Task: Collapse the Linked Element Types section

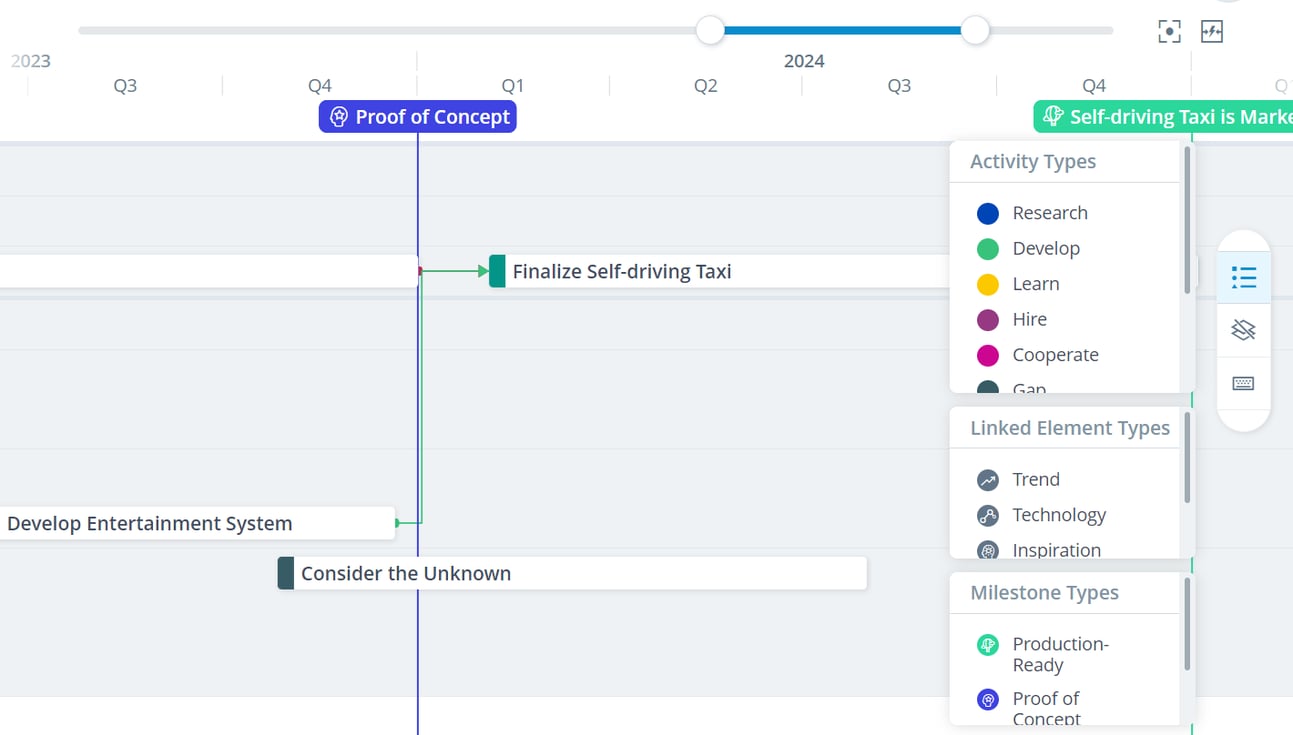Action: click(1070, 427)
